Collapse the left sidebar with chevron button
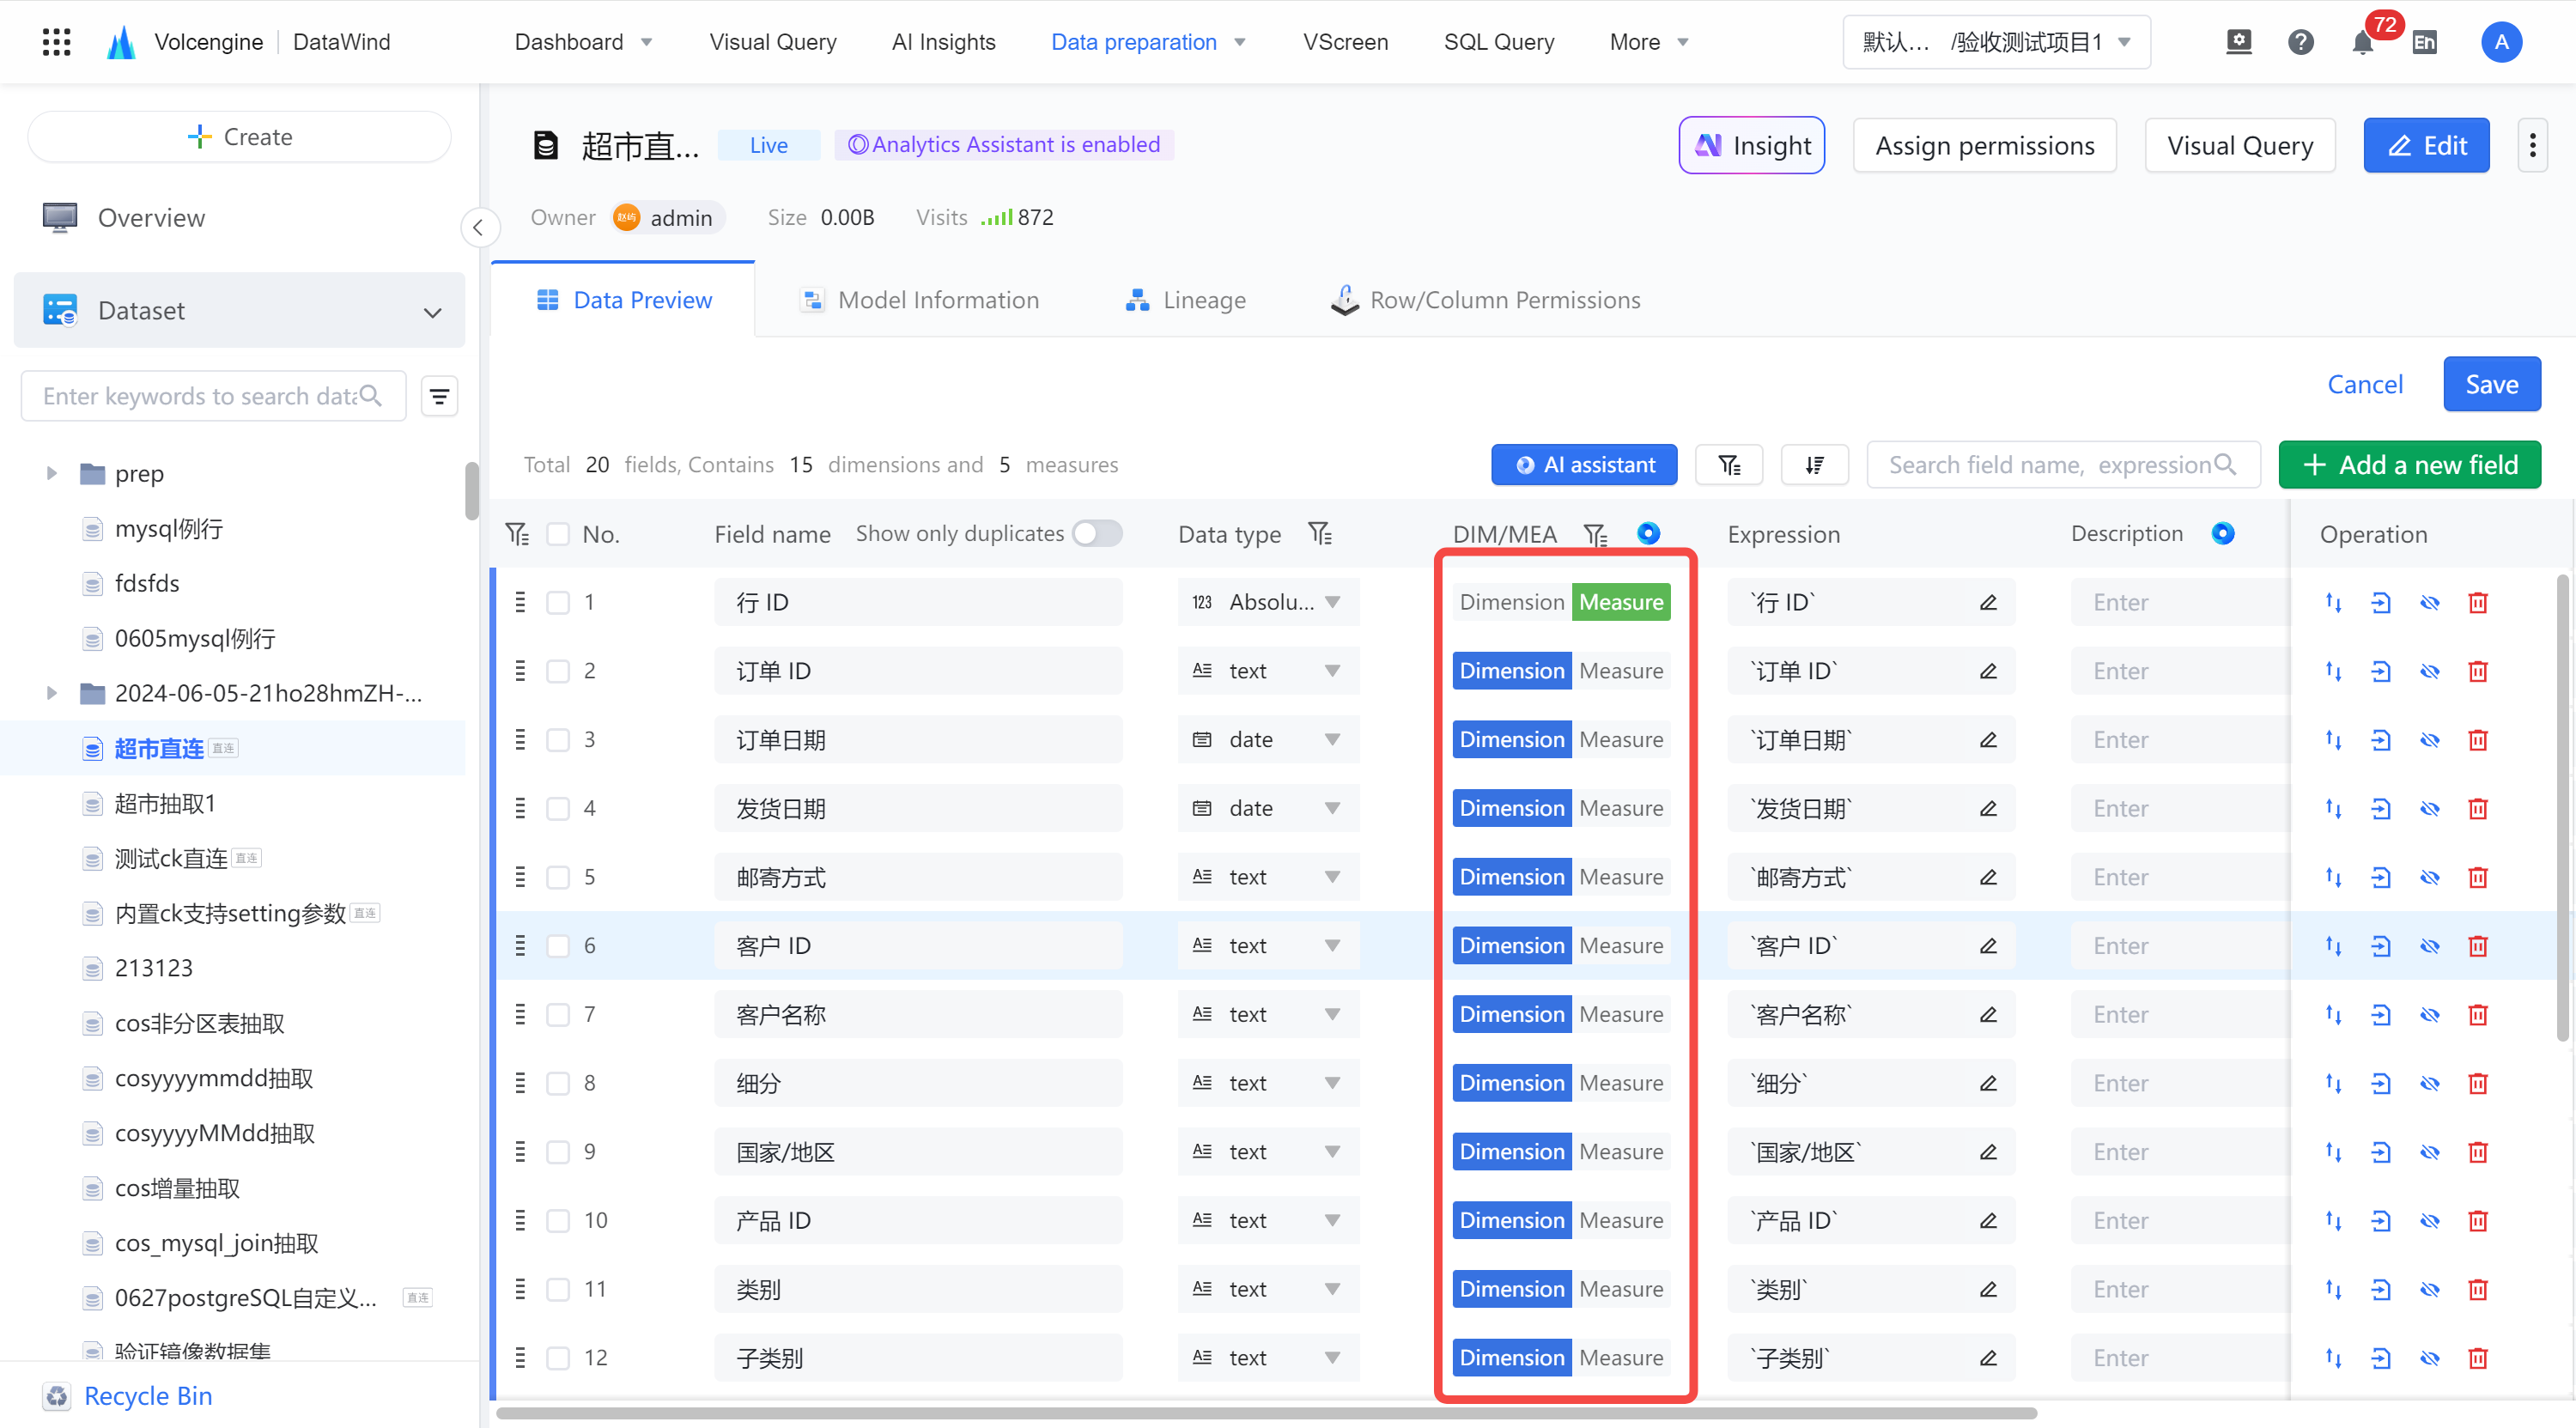Screen dimensions: 2576x1428 tap(479, 227)
